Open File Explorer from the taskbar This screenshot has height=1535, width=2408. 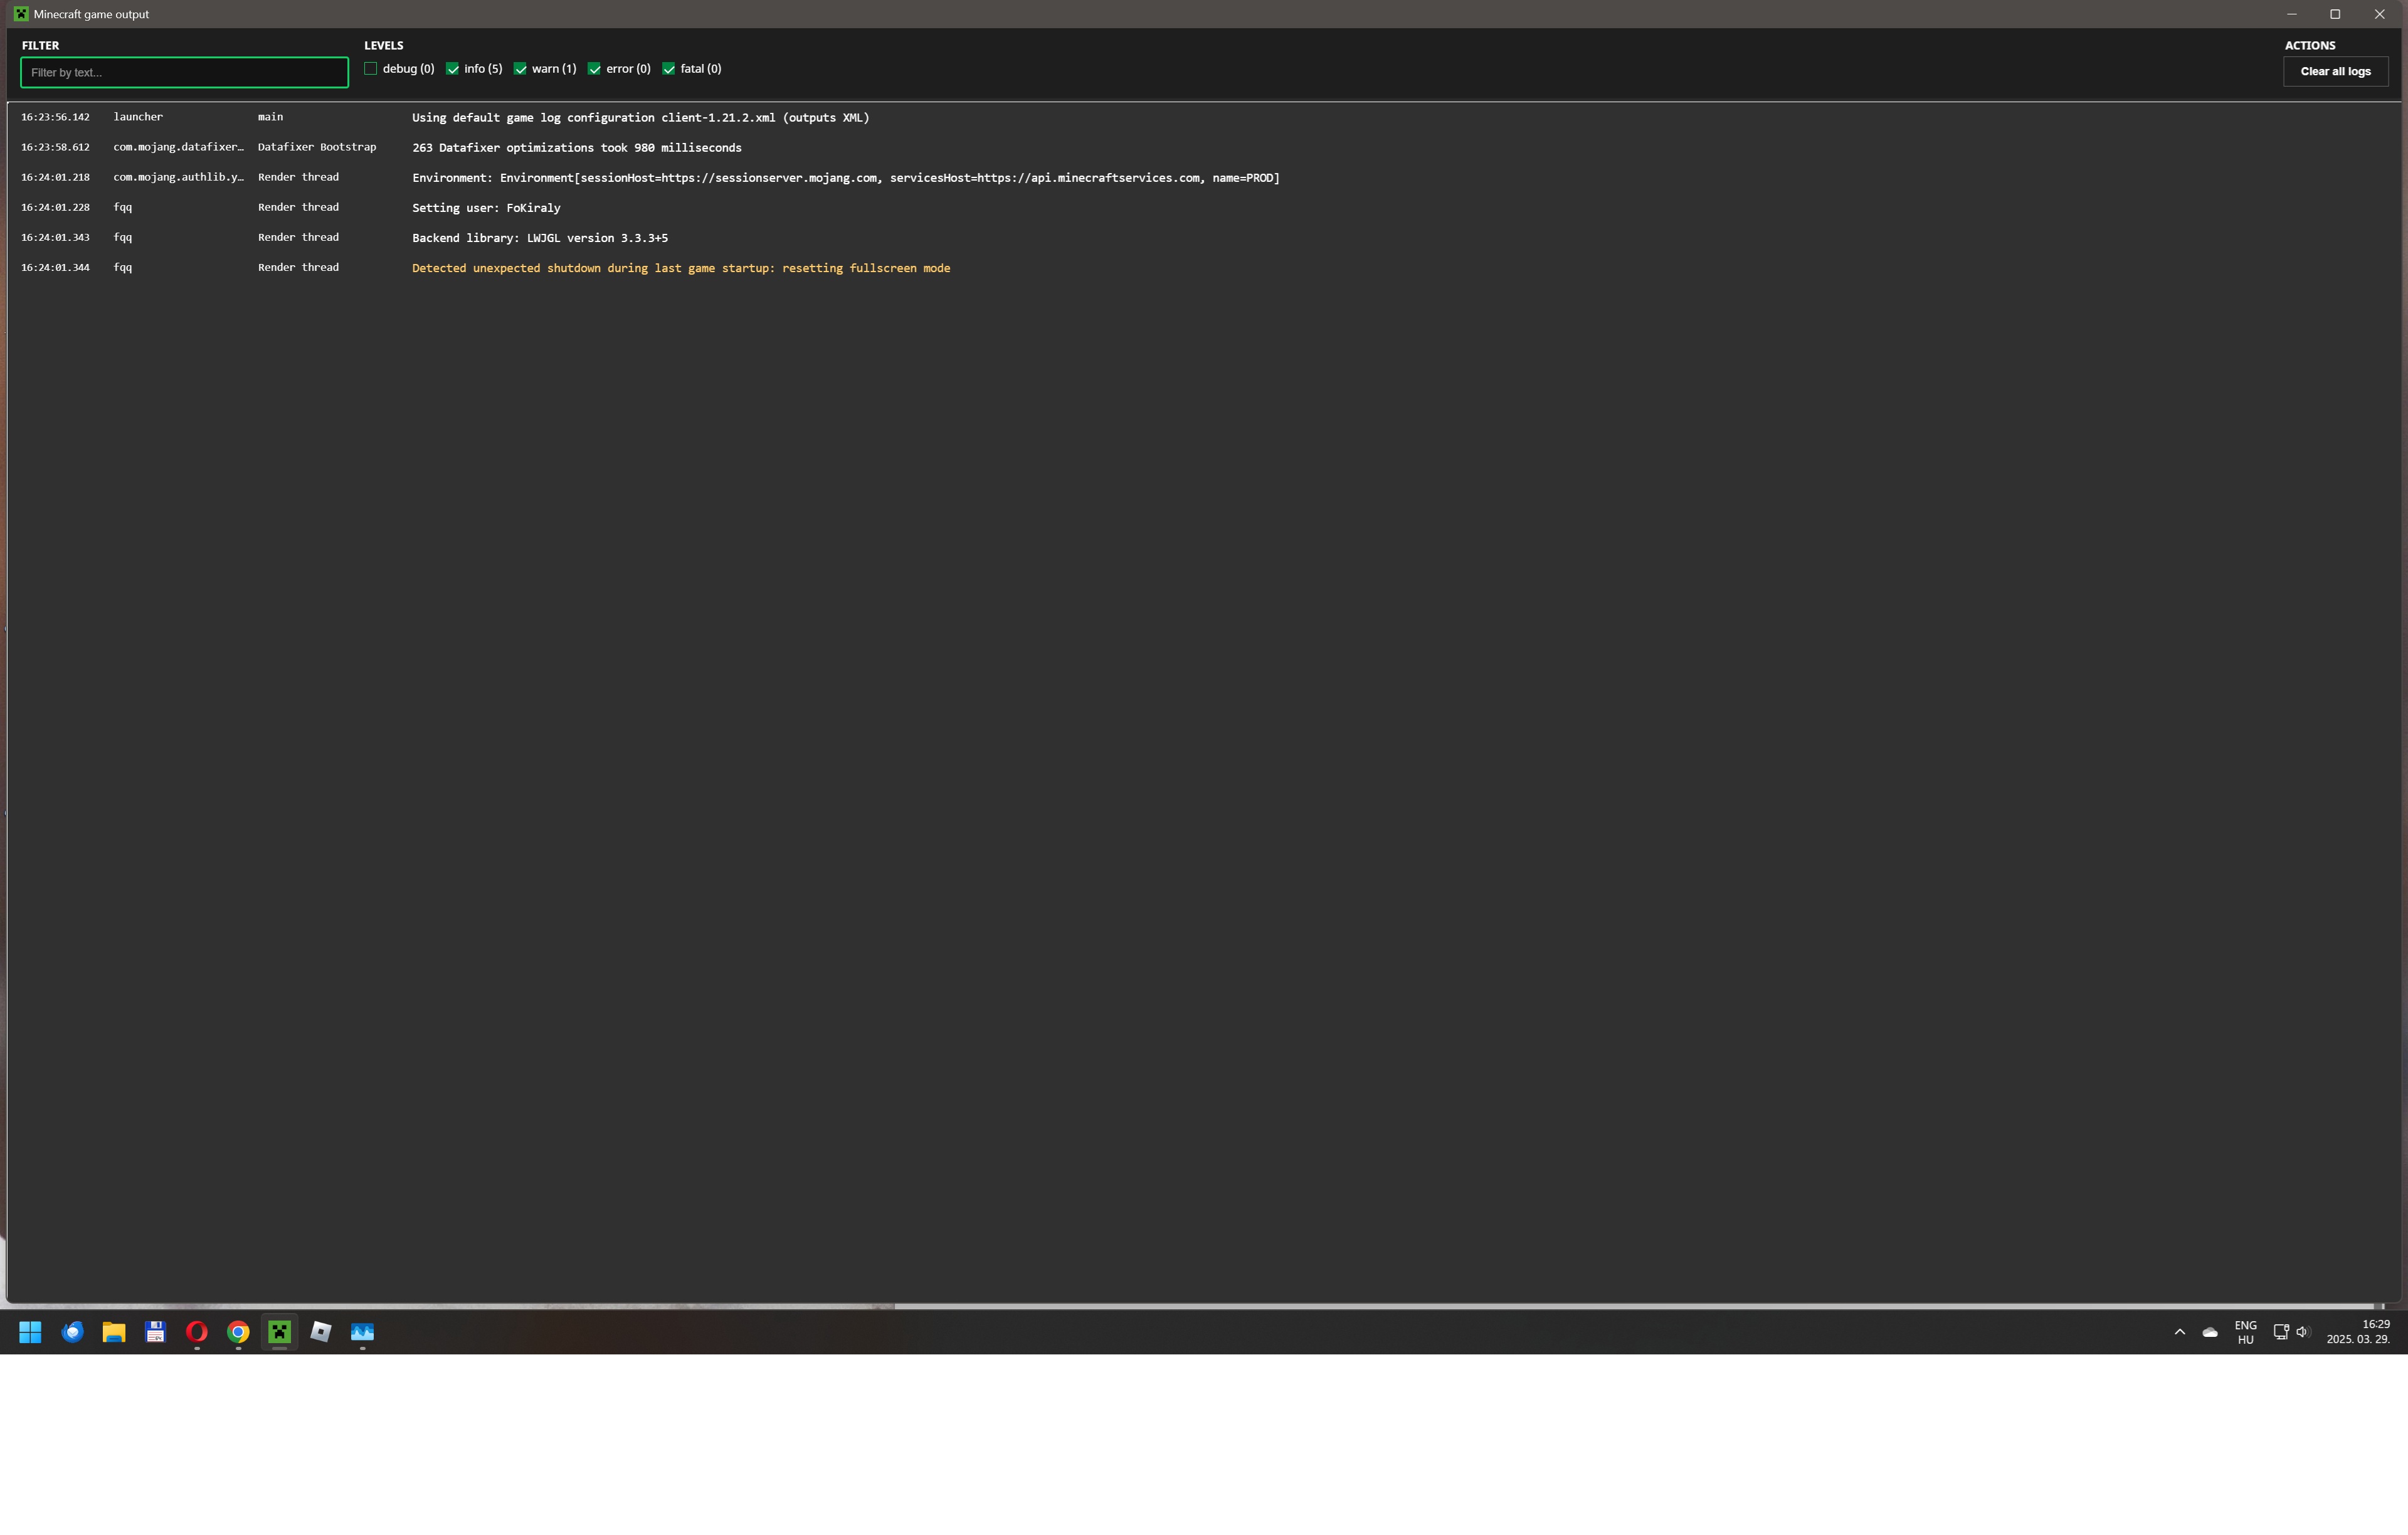coord(114,1332)
